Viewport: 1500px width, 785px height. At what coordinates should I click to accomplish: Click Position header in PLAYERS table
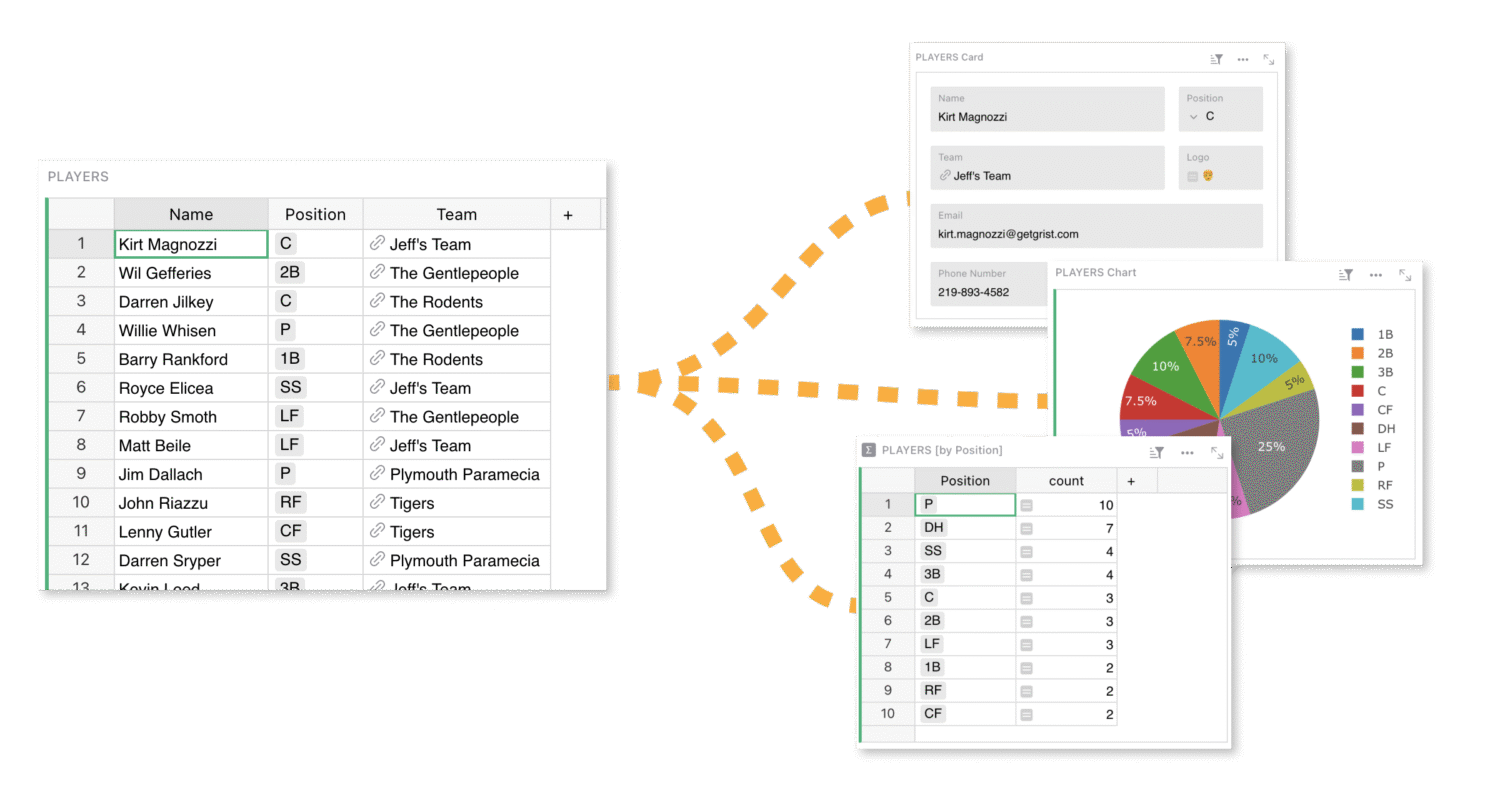click(x=315, y=214)
